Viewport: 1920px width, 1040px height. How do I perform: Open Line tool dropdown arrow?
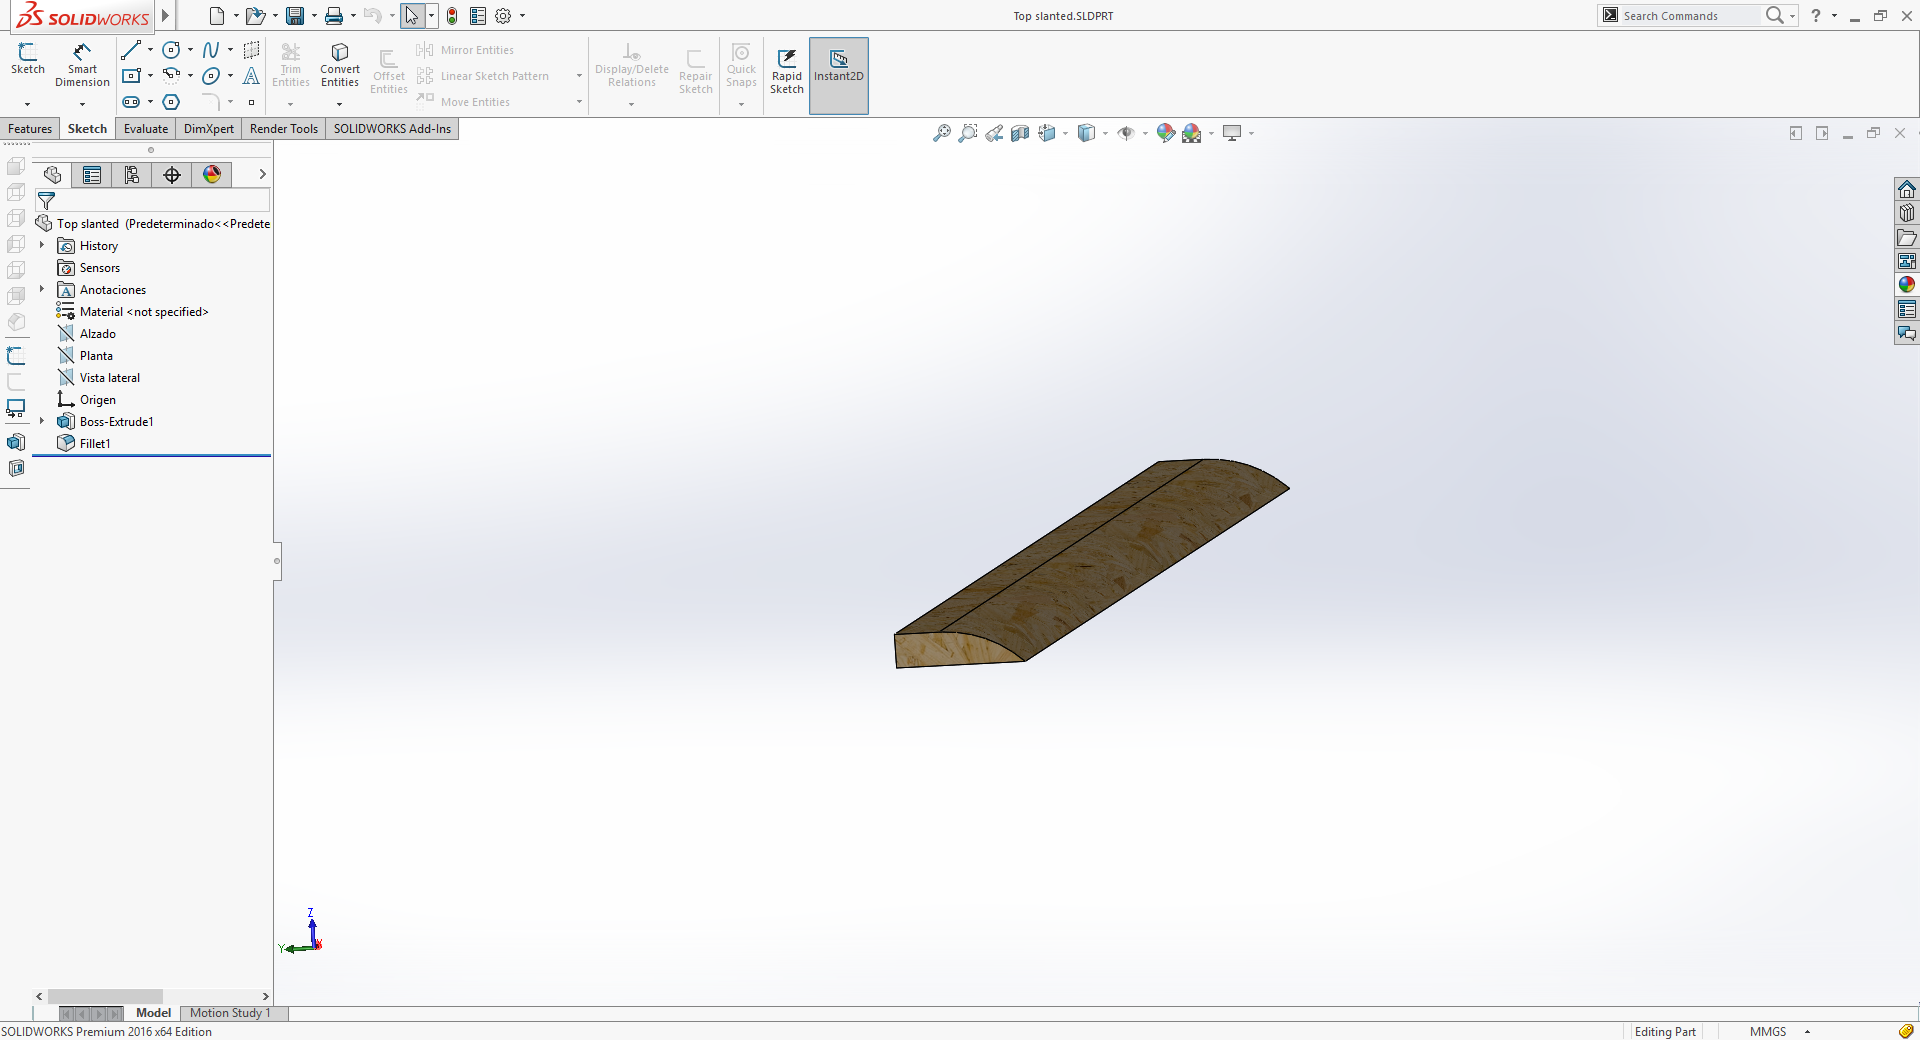click(x=150, y=50)
